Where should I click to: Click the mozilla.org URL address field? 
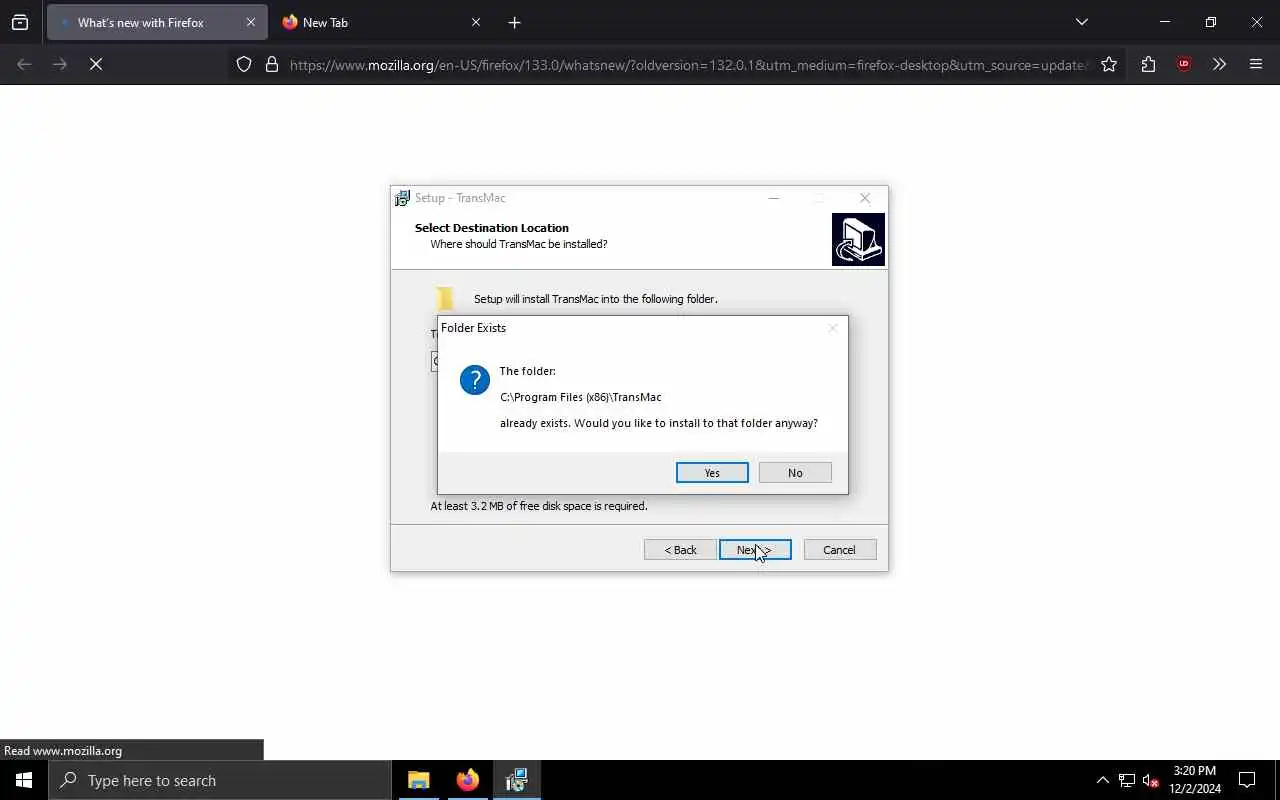pos(688,65)
